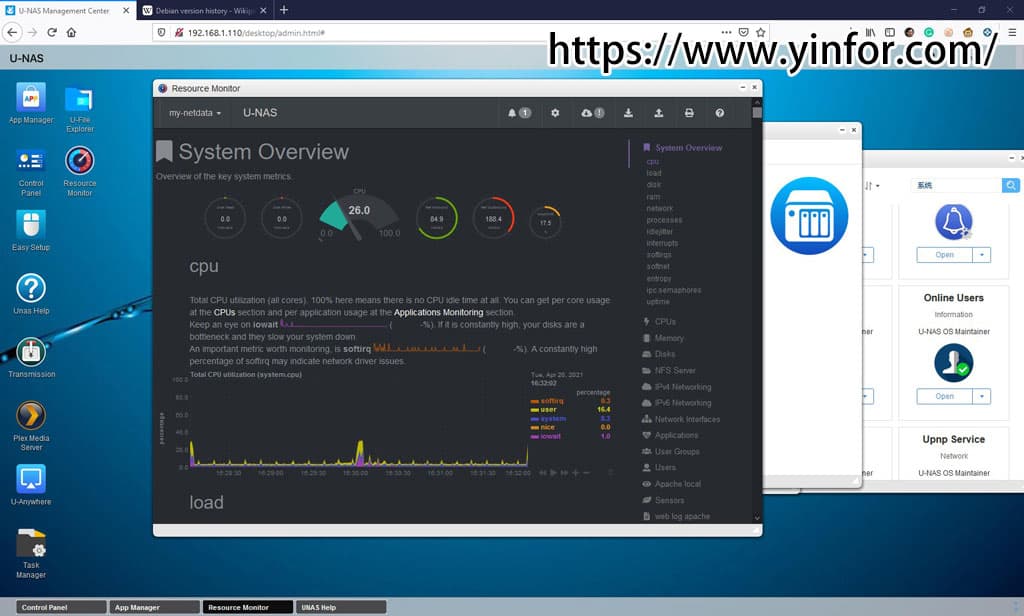1024x616 pixels.
Task: Click the search magnifier in App Manager
Action: [1010, 186]
